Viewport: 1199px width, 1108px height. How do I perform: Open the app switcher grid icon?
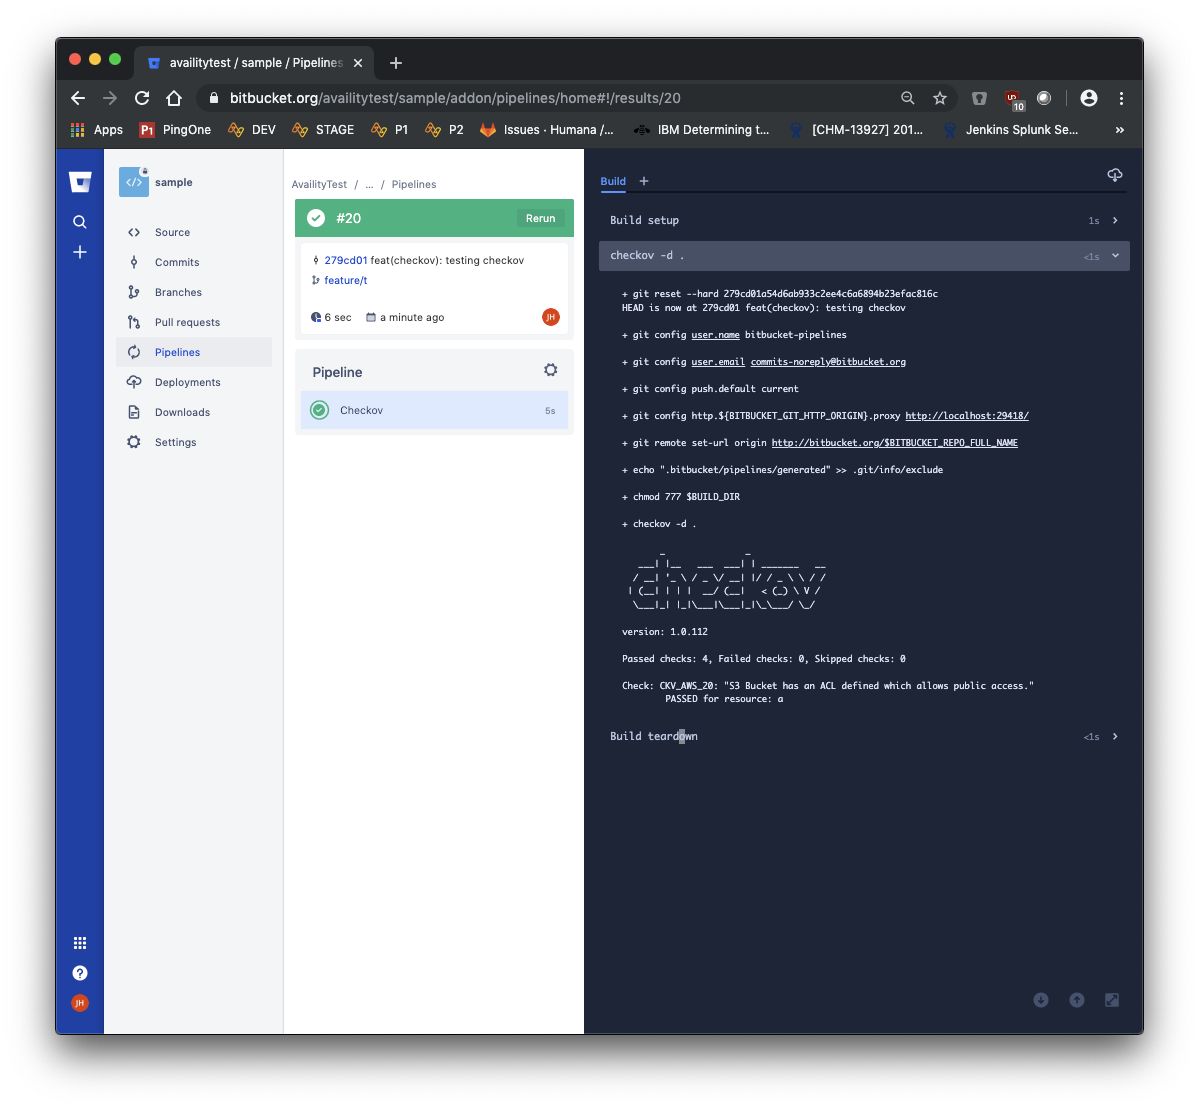pos(80,943)
